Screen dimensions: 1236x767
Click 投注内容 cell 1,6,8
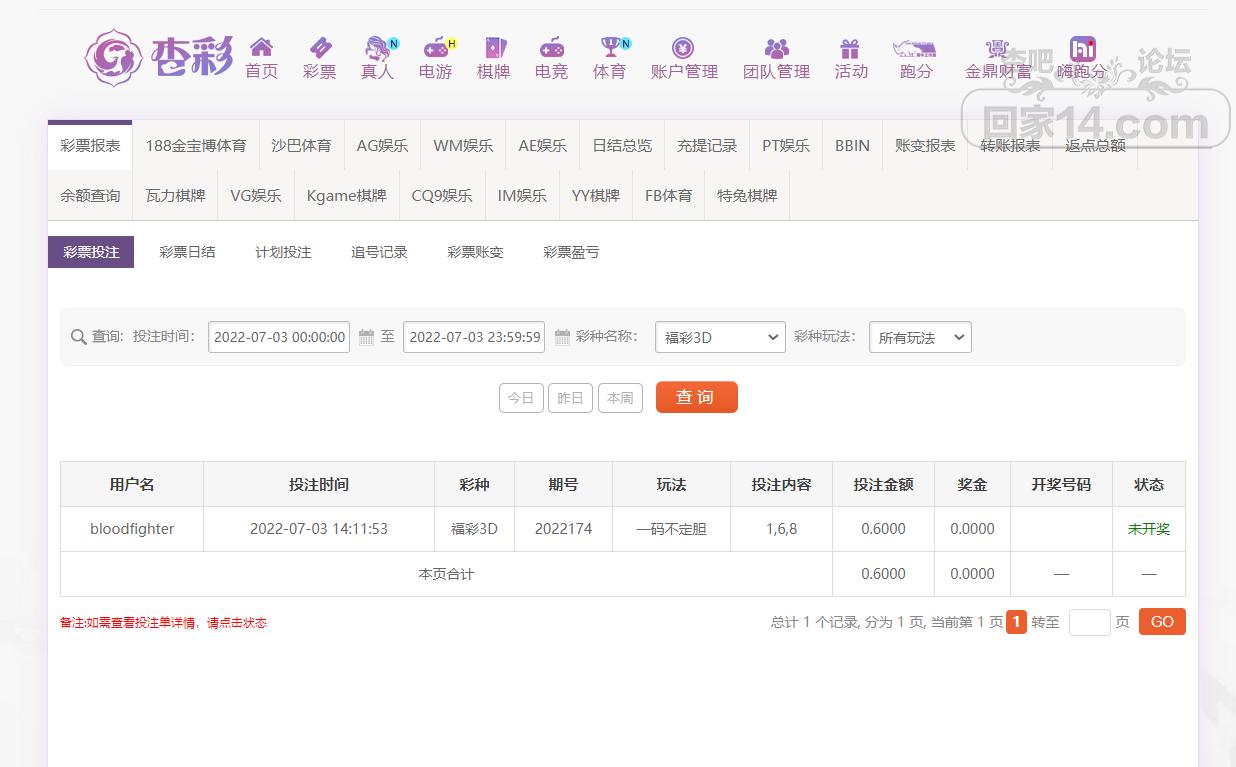(x=782, y=529)
